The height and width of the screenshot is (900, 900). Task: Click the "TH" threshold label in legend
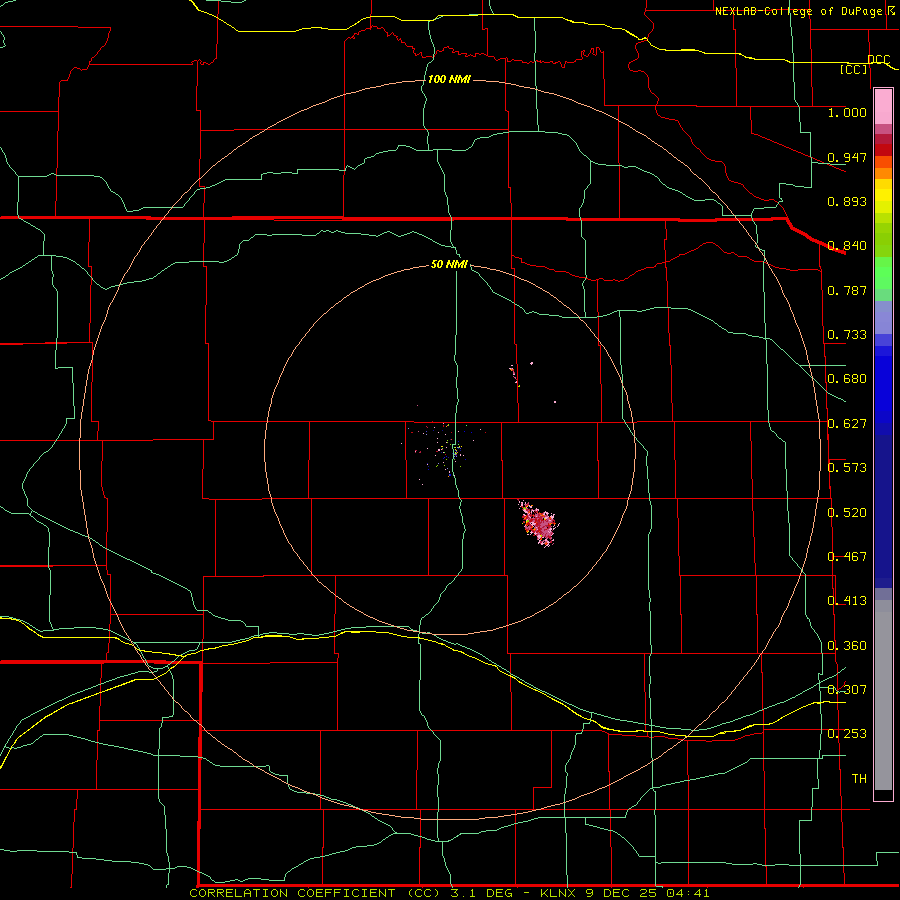tap(859, 779)
